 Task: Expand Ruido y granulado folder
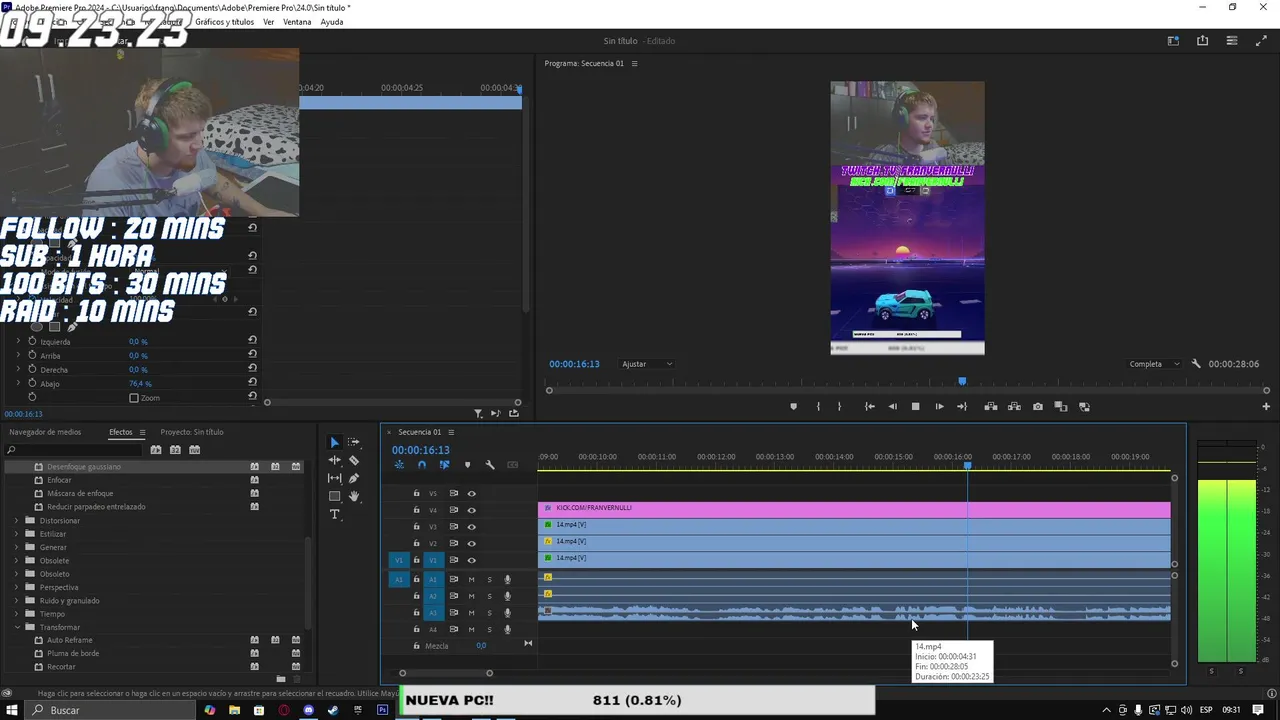click(x=17, y=601)
